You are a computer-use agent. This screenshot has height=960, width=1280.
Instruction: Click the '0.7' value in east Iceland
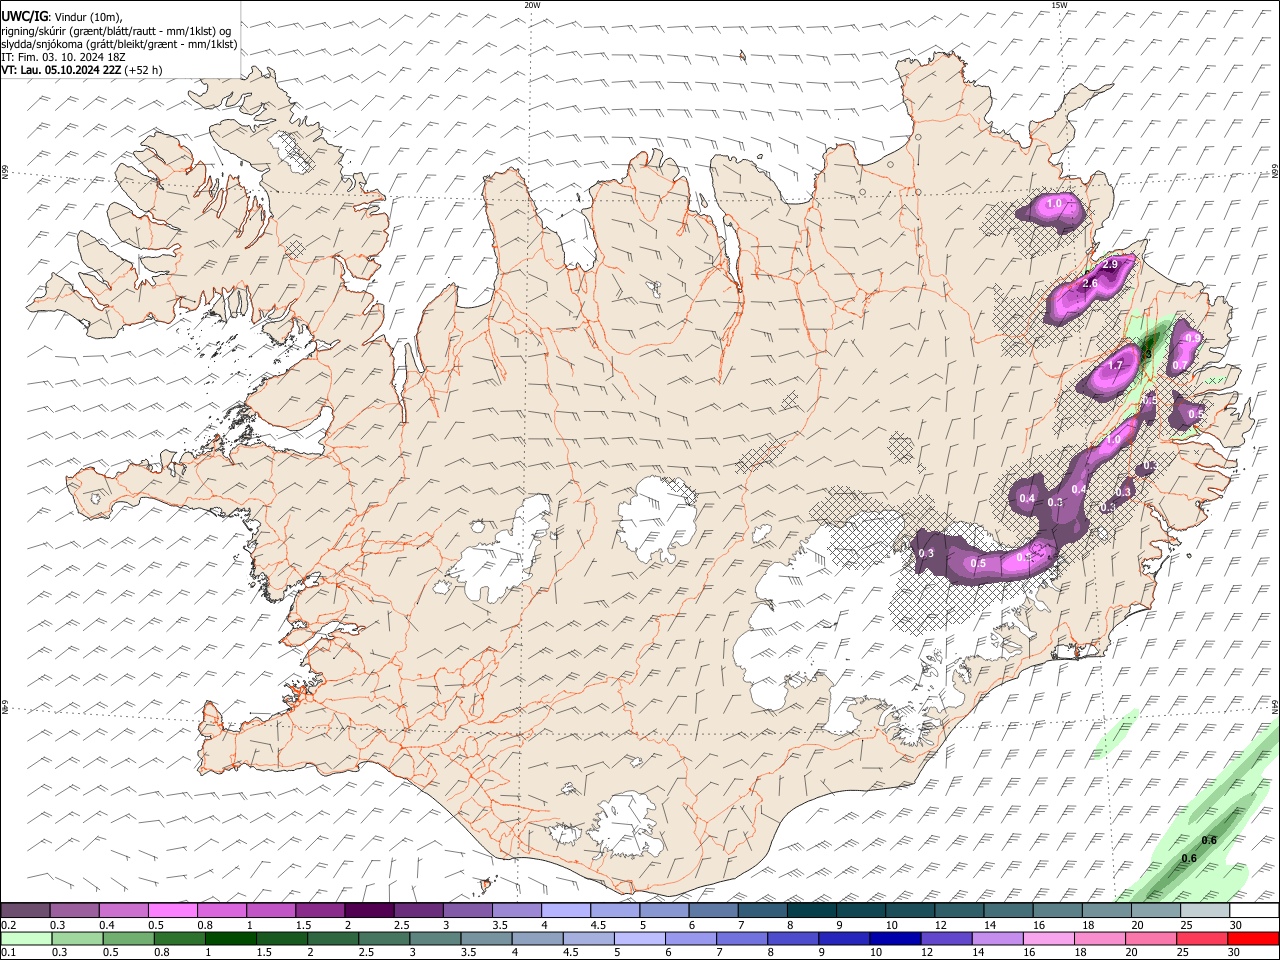pos(1179,366)
